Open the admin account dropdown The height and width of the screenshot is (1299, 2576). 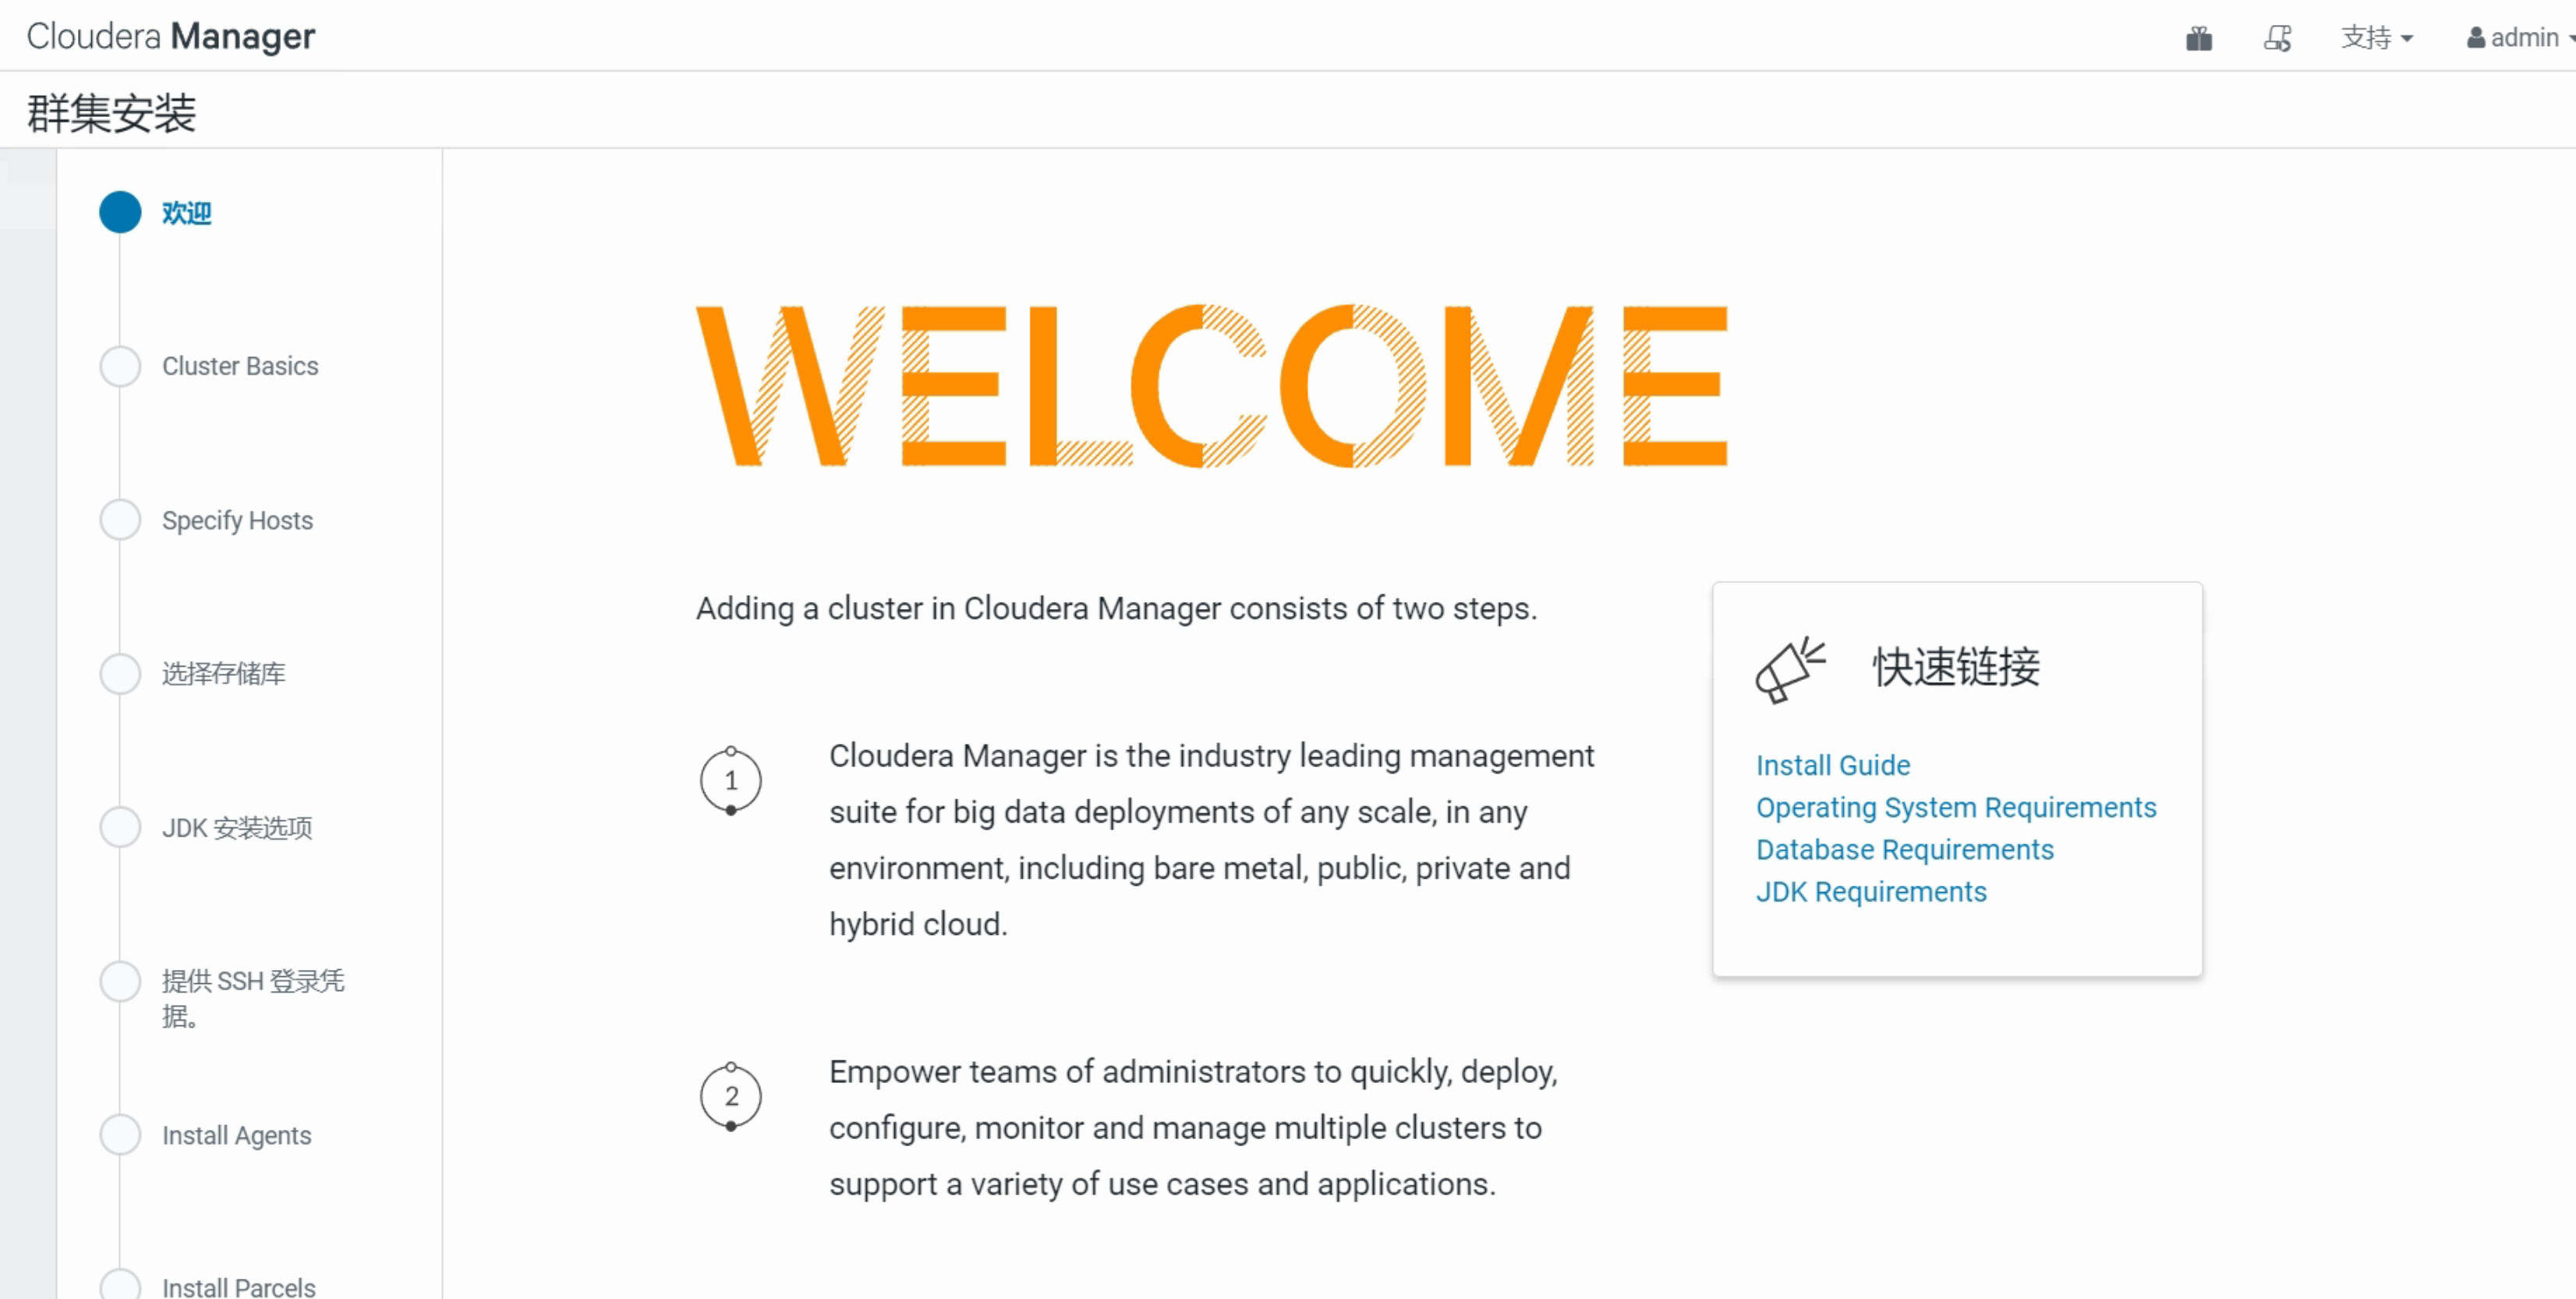[x=2524, y=38]
